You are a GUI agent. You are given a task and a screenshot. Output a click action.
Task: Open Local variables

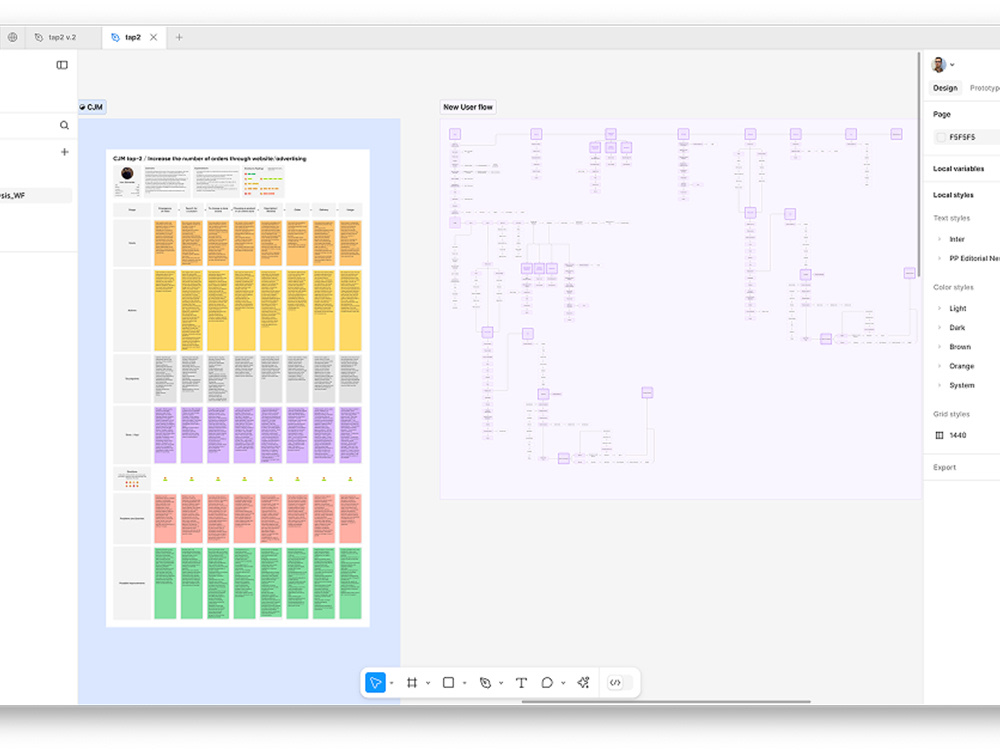959,169
